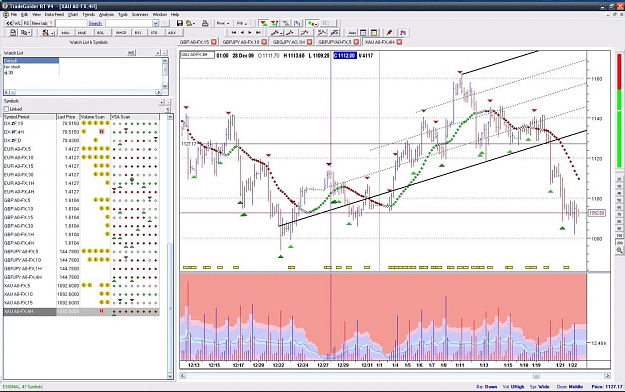Open the Scanners menu
This screenshot has width=625, height=392.
pyautogui.click(x=140, y=14)
